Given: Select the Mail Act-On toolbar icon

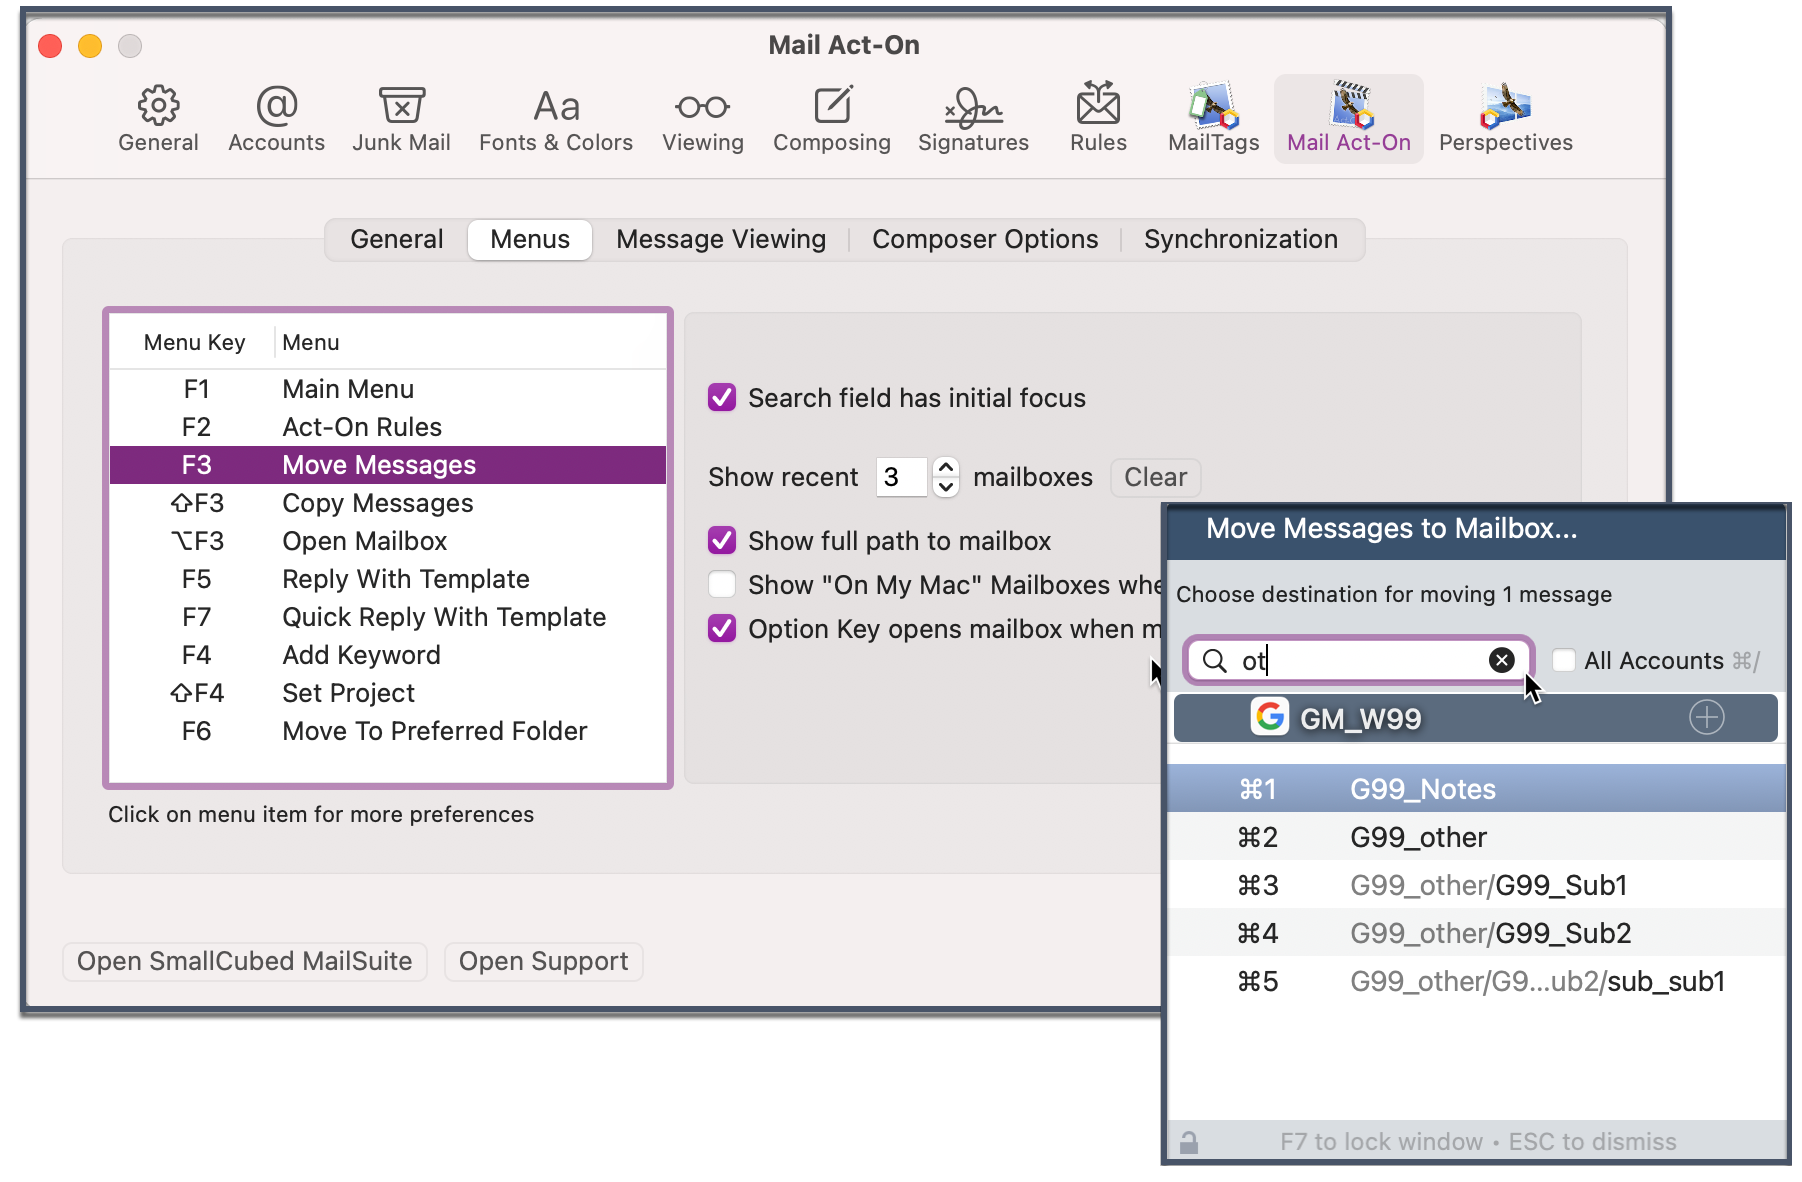Looking at the screenshot, I should coord(1349,119).
